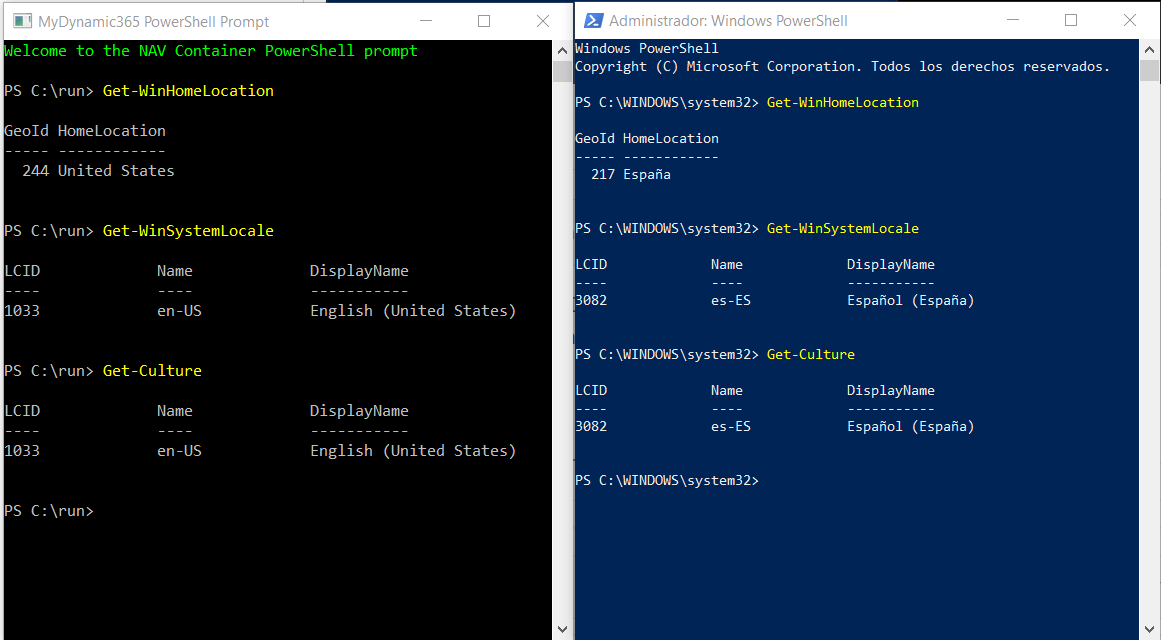Click the MyDynamic365 PowerShell Prompt window icon
Viewport: 1161px width, 640px height.
click(23, 21)
